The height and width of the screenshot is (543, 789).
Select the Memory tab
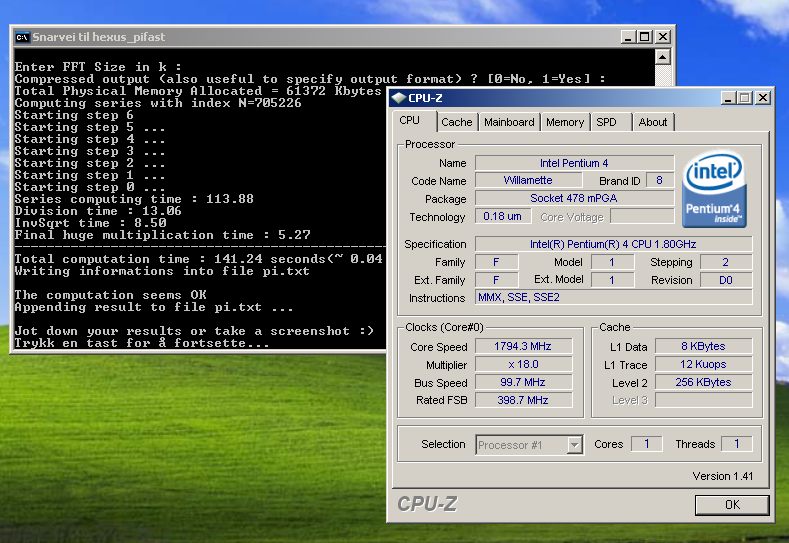tap(565, 122)
